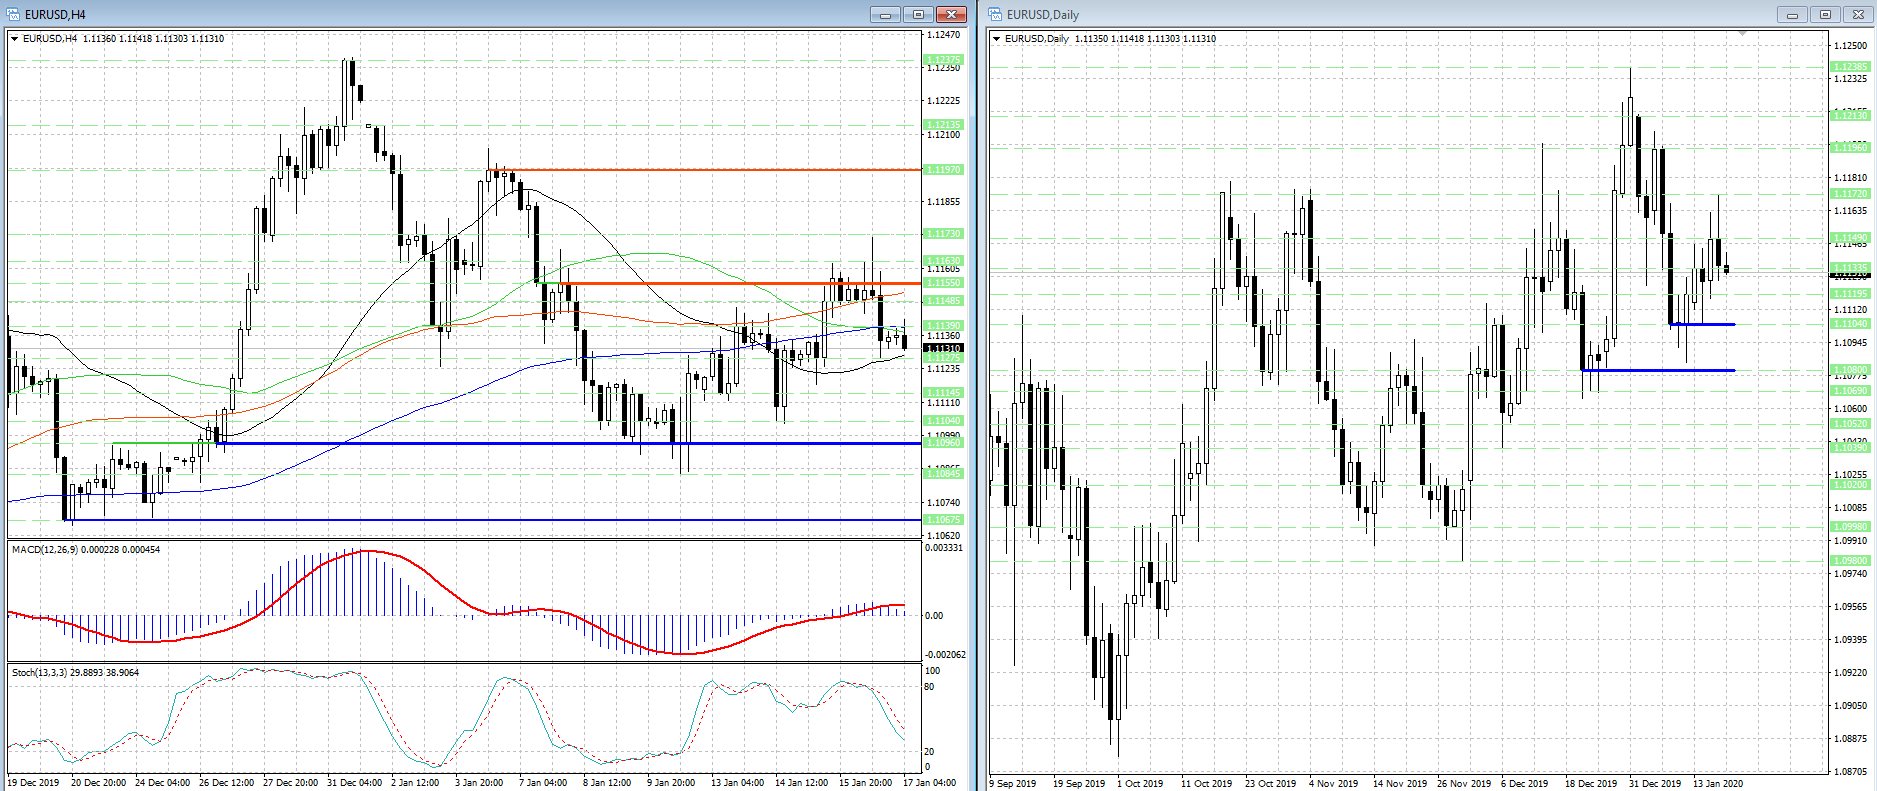Viewport: 1877px width, 791px height.
Task: Click the 1.11970 orange price level label
Action: [943, 170]
